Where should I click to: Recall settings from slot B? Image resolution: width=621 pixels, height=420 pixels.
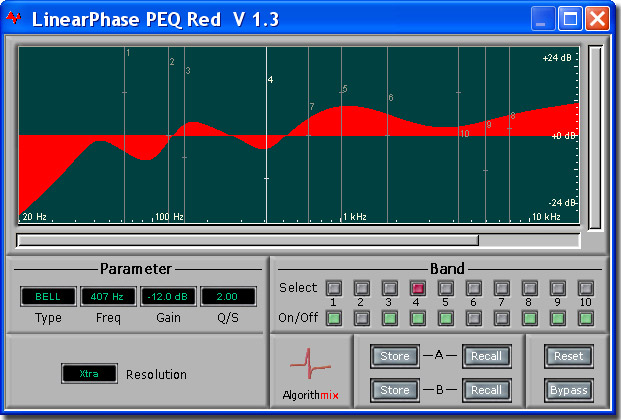coord(486,390)
